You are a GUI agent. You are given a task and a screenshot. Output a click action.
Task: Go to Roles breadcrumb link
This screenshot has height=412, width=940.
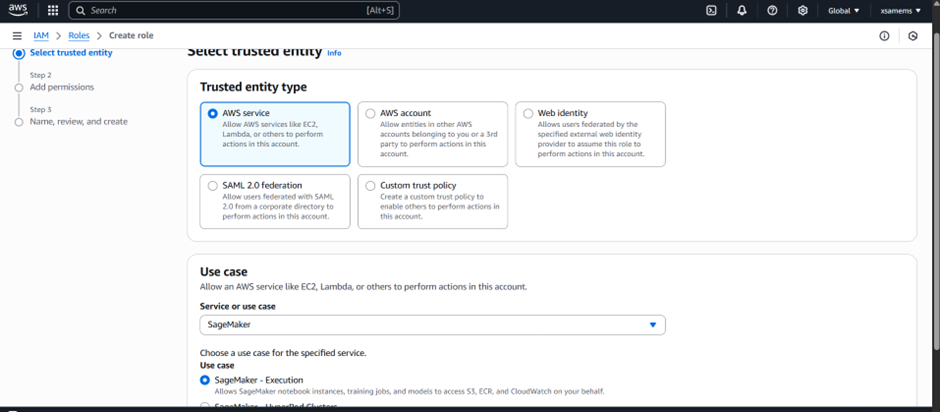click(x=79, y=36)
